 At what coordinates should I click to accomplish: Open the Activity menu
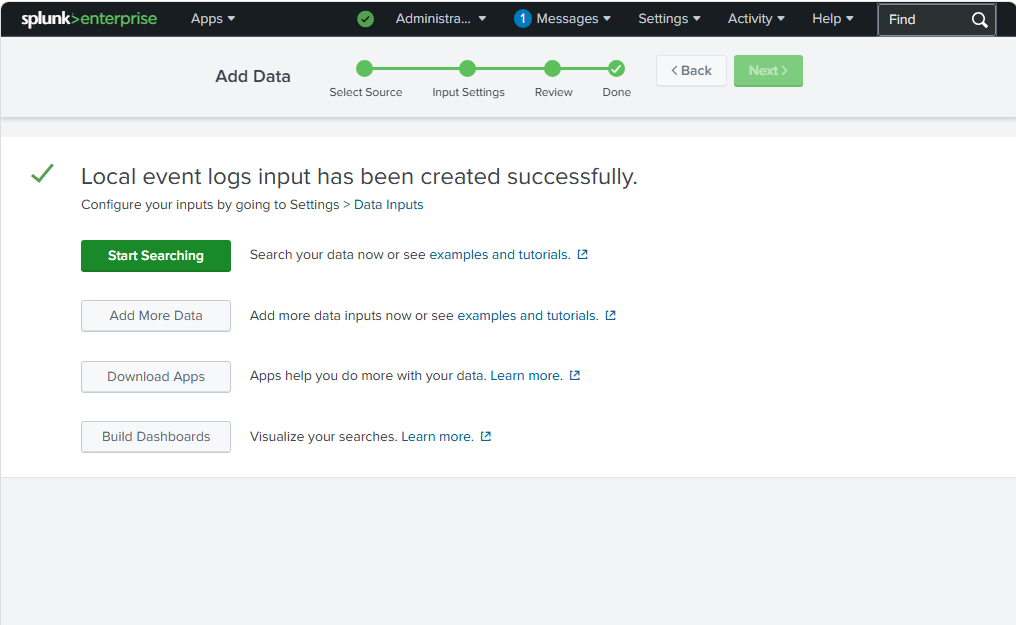756,19
